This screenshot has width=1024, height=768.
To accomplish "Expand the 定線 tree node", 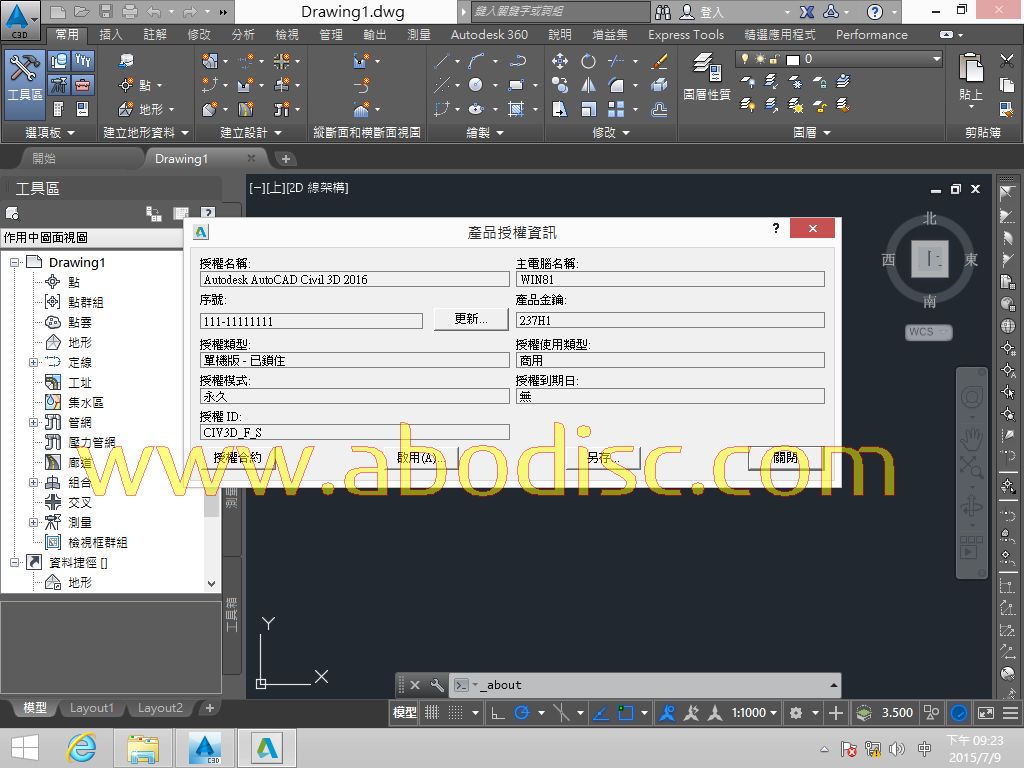I will [33, 362].
